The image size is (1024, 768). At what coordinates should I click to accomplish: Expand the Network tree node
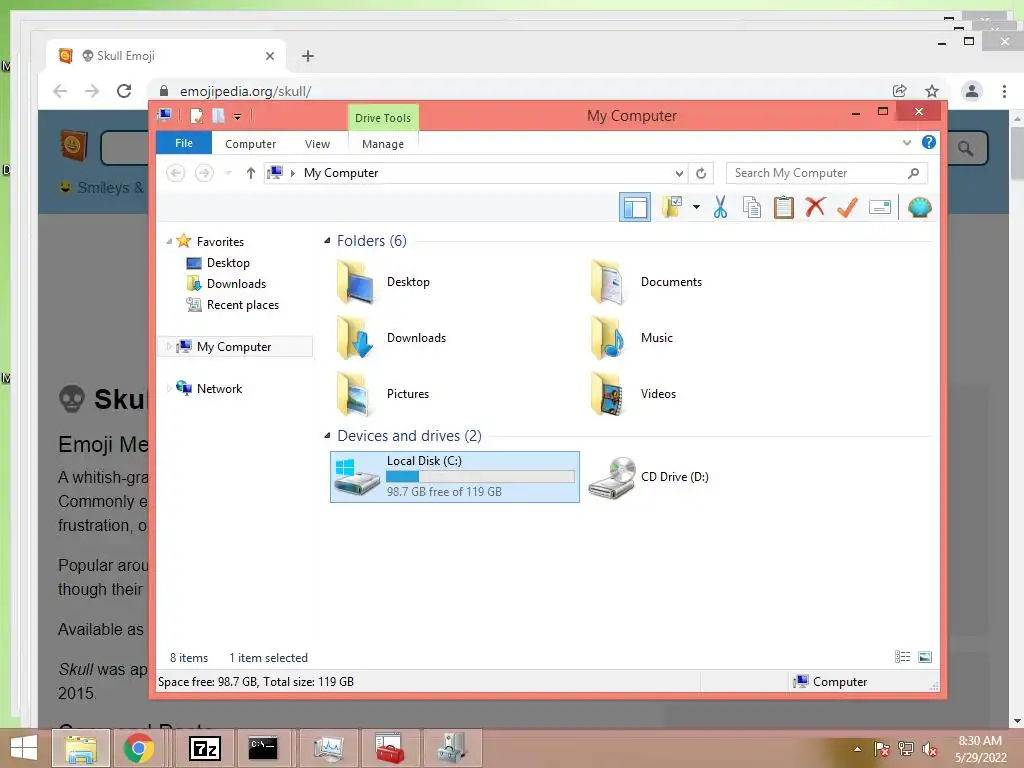169,389
